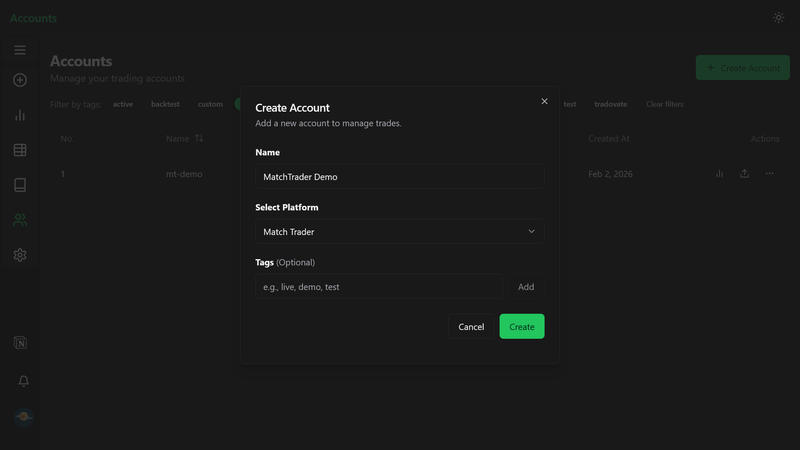This screenshot has height=450, width=800.
Task: Filter by the custom tag
Action: (x=210, y=104)
